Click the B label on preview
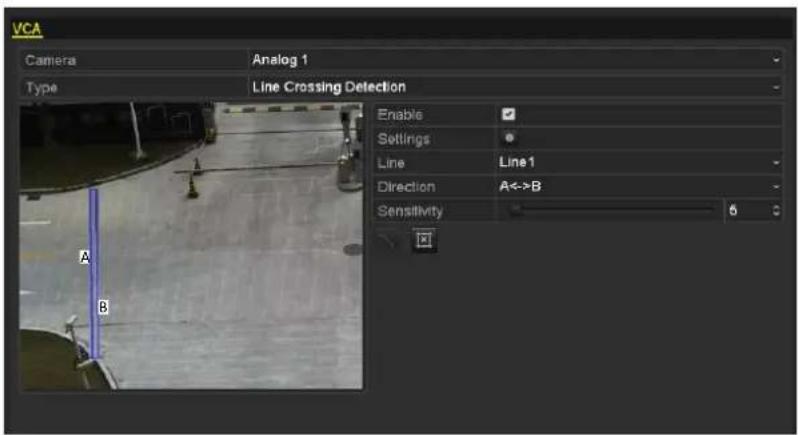Image resolution: width=798 pixels, height=435 pixels. click(103, 307)
